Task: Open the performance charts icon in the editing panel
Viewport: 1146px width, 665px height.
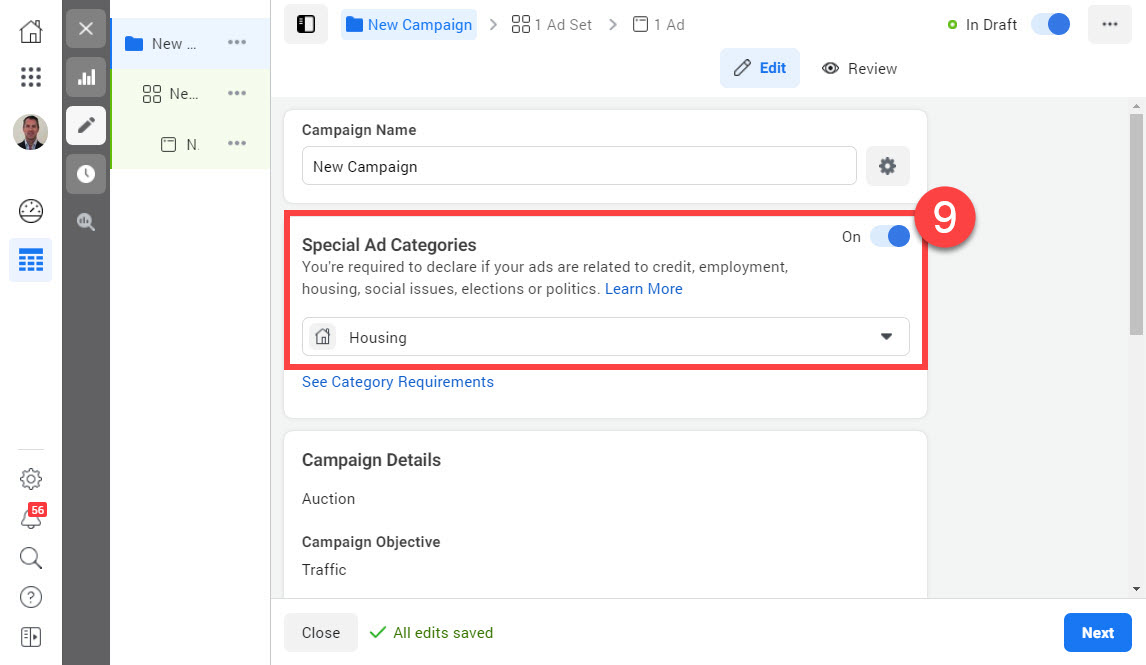Action: click(x=85, y=77)
